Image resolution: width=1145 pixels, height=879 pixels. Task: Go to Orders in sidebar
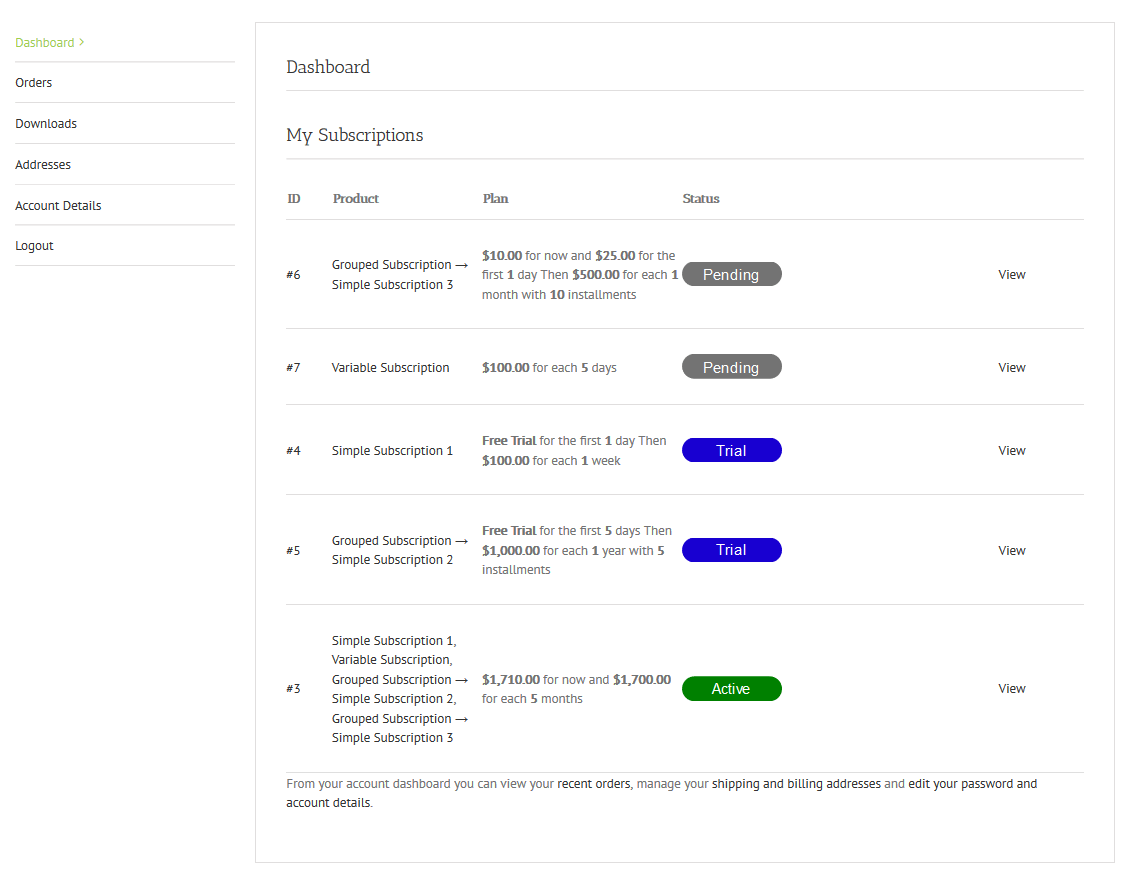pyautogui.click(x=34, y=82)
